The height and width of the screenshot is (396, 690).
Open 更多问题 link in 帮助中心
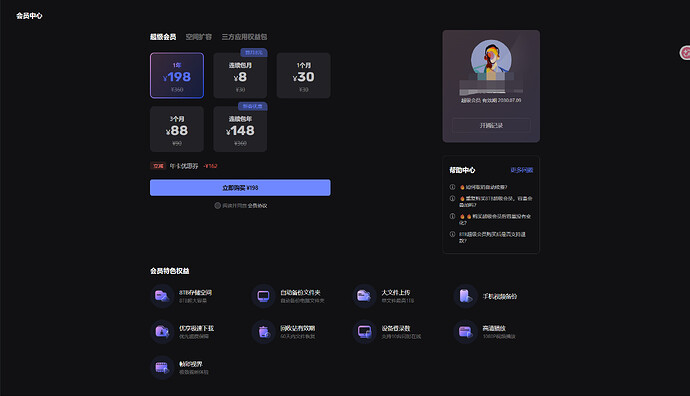522,170
